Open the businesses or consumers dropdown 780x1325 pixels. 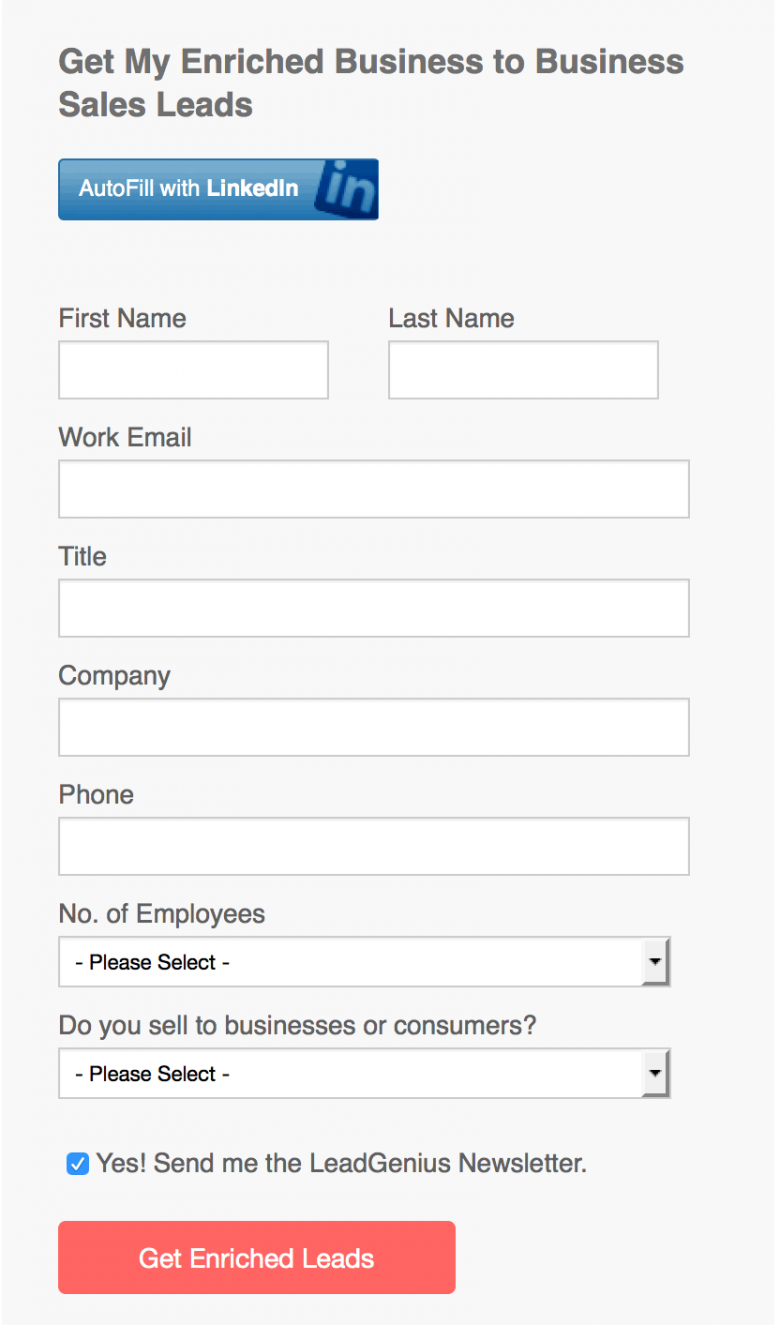click(350, 1073)
